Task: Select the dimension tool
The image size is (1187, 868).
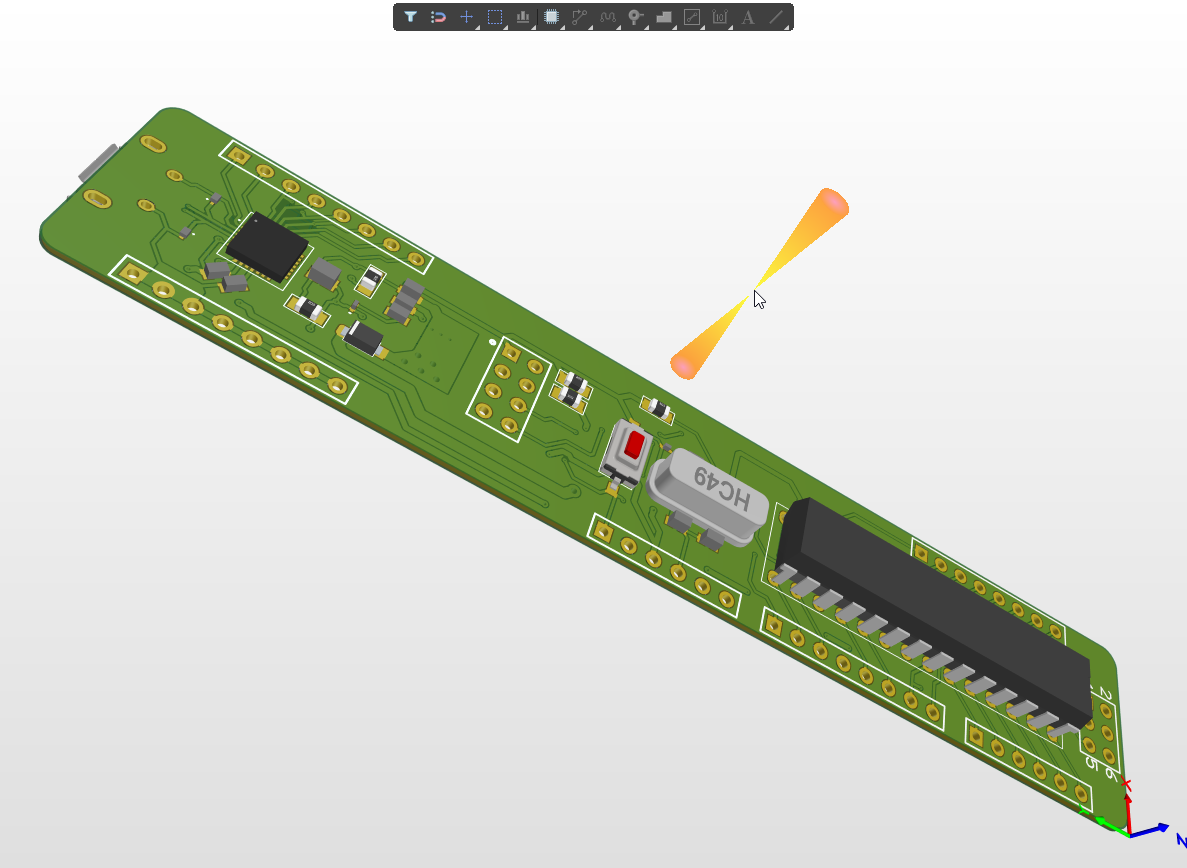Action: pyautogui.click(x=720, y=17)
